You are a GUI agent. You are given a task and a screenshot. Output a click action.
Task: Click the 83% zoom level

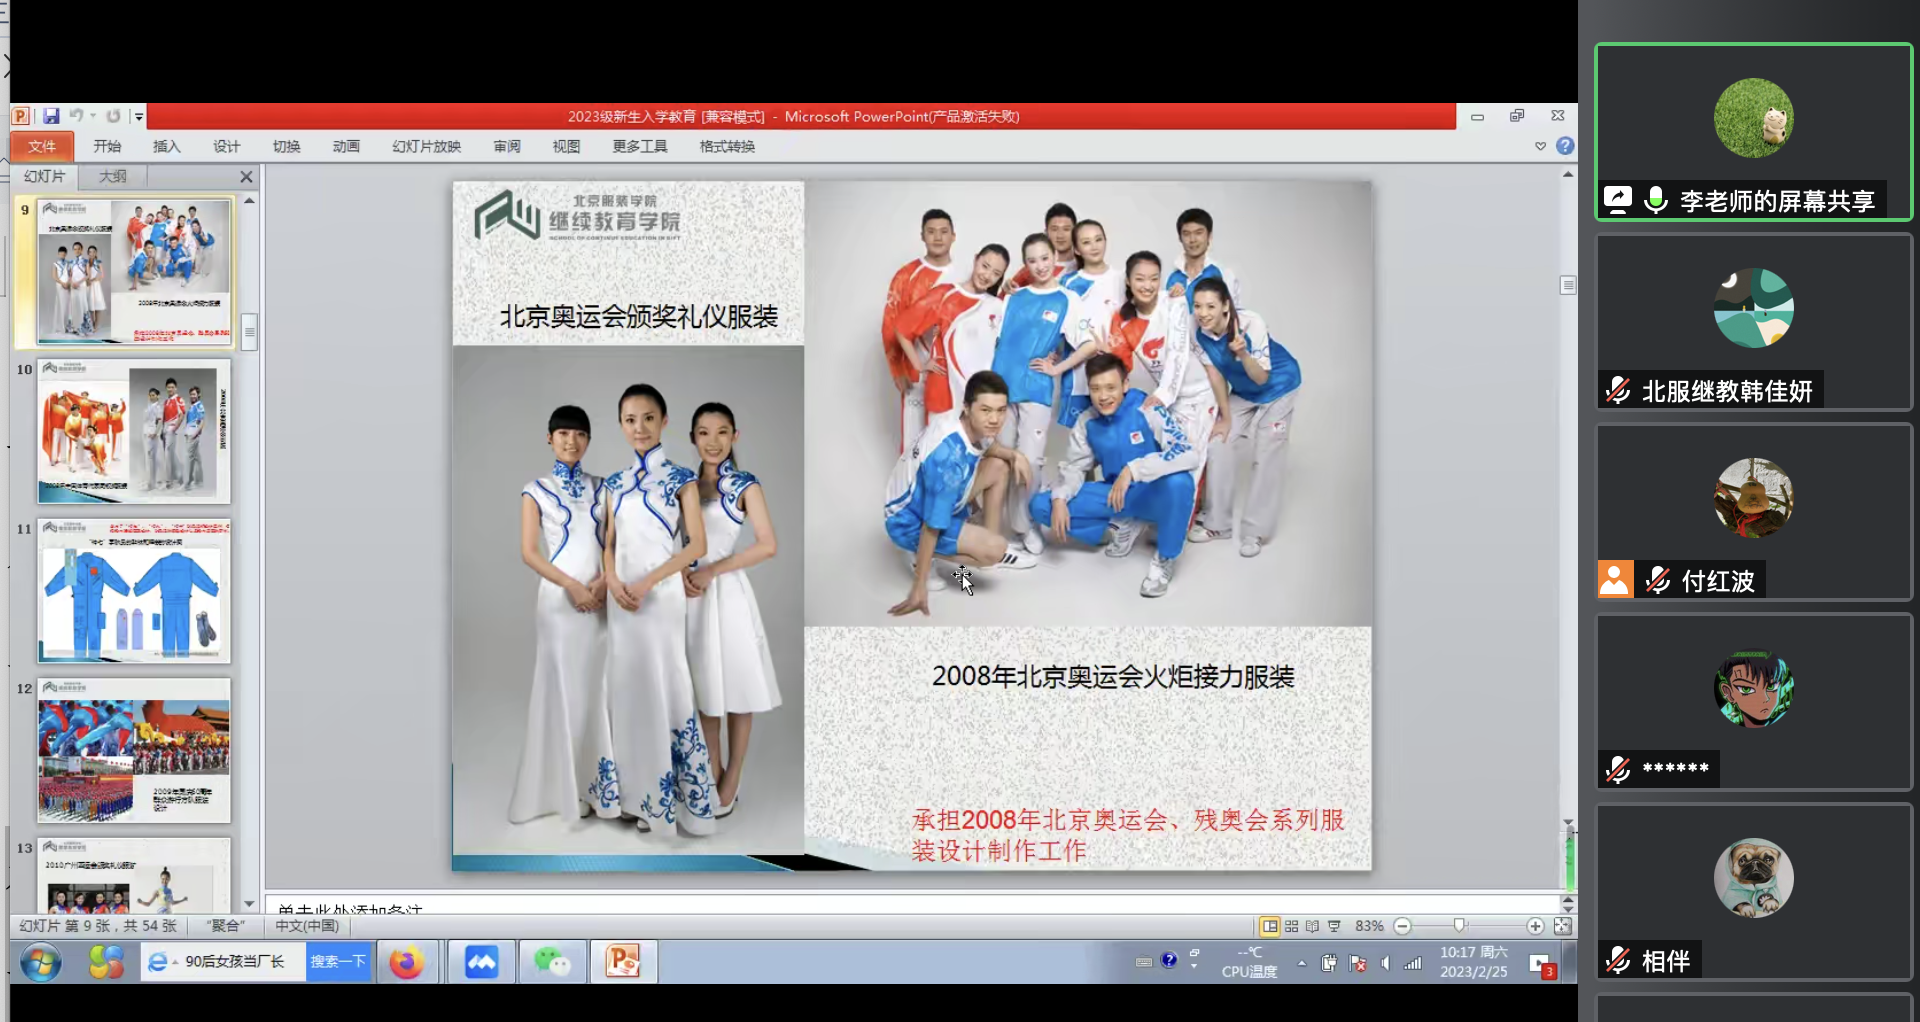(x=1369, y=926)
